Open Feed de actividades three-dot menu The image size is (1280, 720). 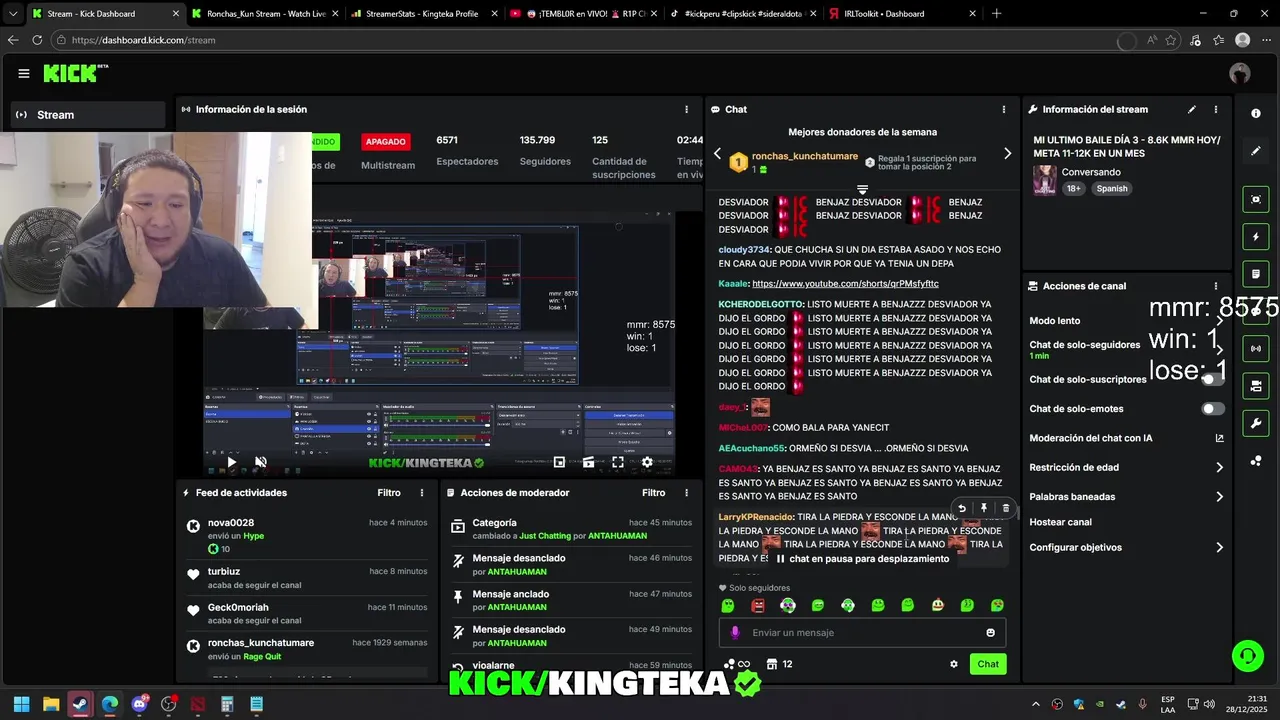(x=422, y=493)
